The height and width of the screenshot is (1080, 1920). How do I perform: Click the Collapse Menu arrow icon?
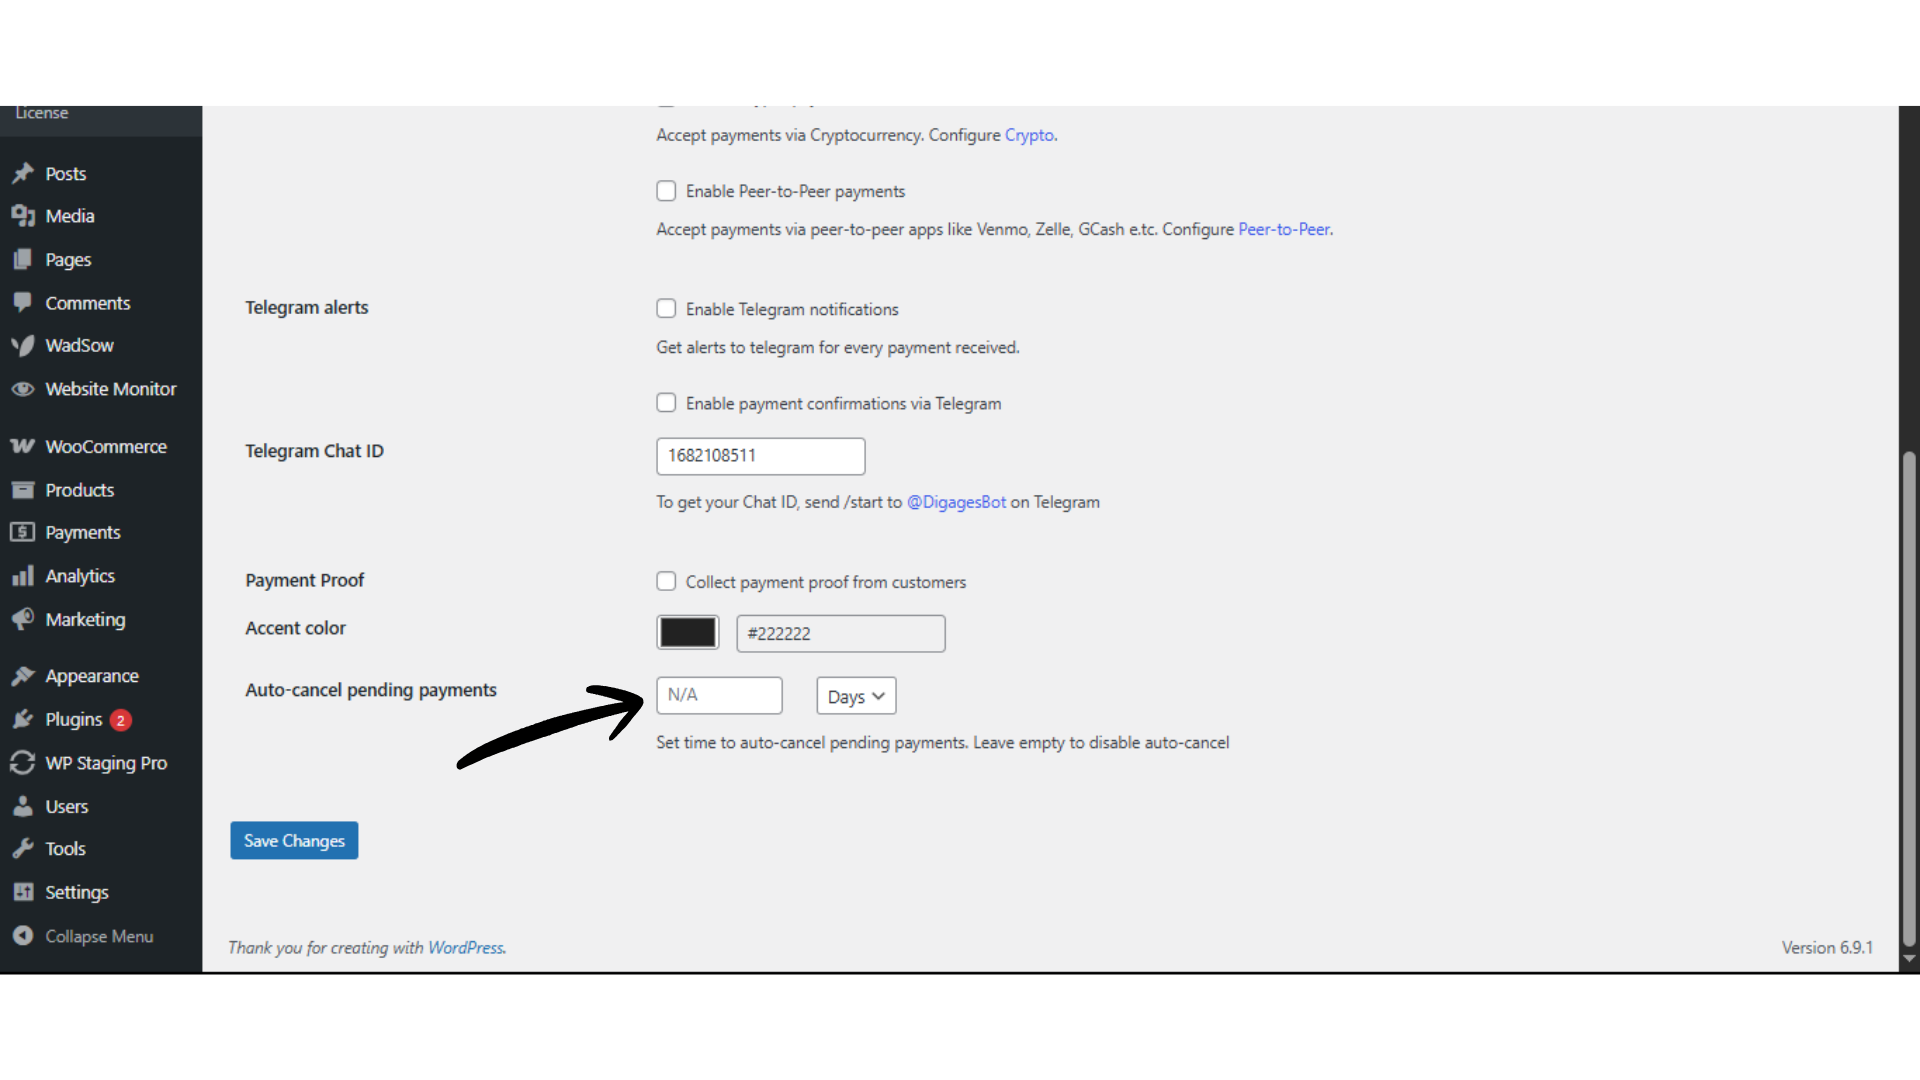(x=23, y=937)
